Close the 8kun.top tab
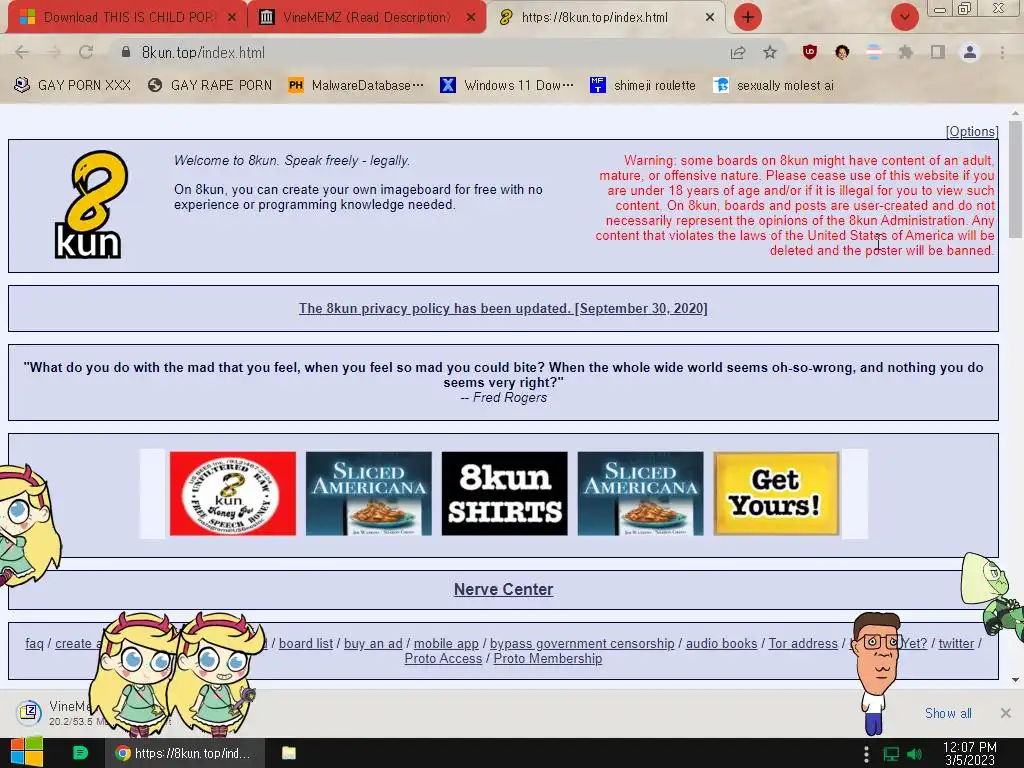The width and height of the screenshot is (1024, 768). pyautogui.click(x=710, y=17)
